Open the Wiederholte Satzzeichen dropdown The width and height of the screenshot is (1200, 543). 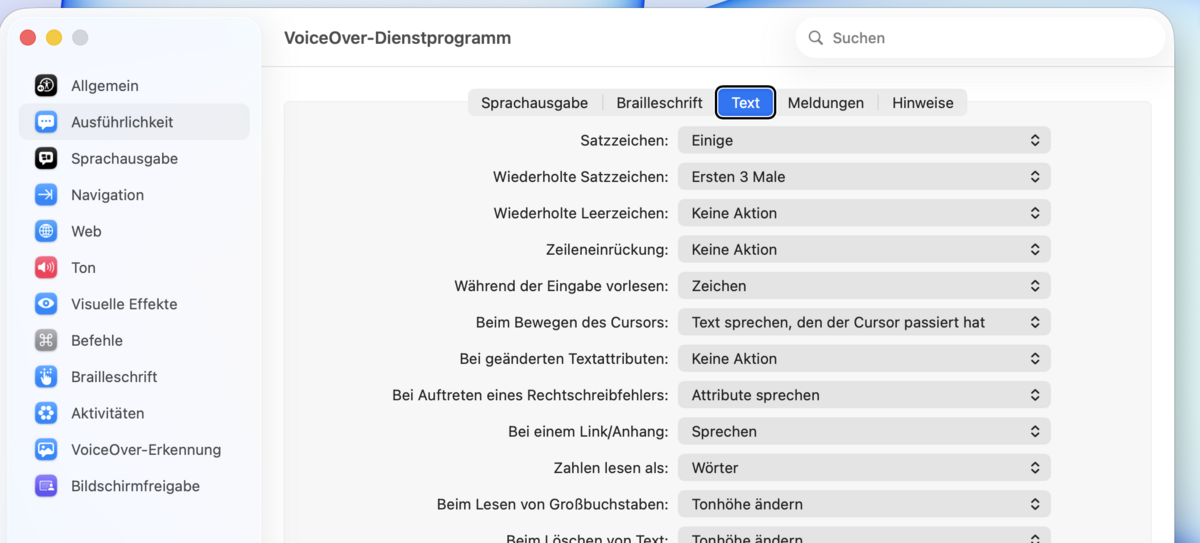click(x=864, y=177)
